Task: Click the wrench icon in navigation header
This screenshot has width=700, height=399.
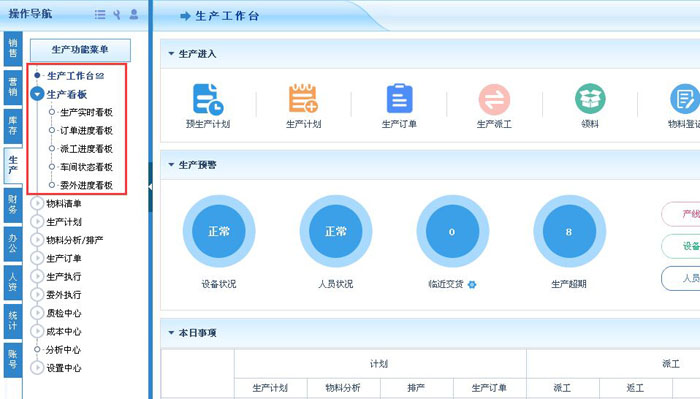Action: [x=117, y=15]
